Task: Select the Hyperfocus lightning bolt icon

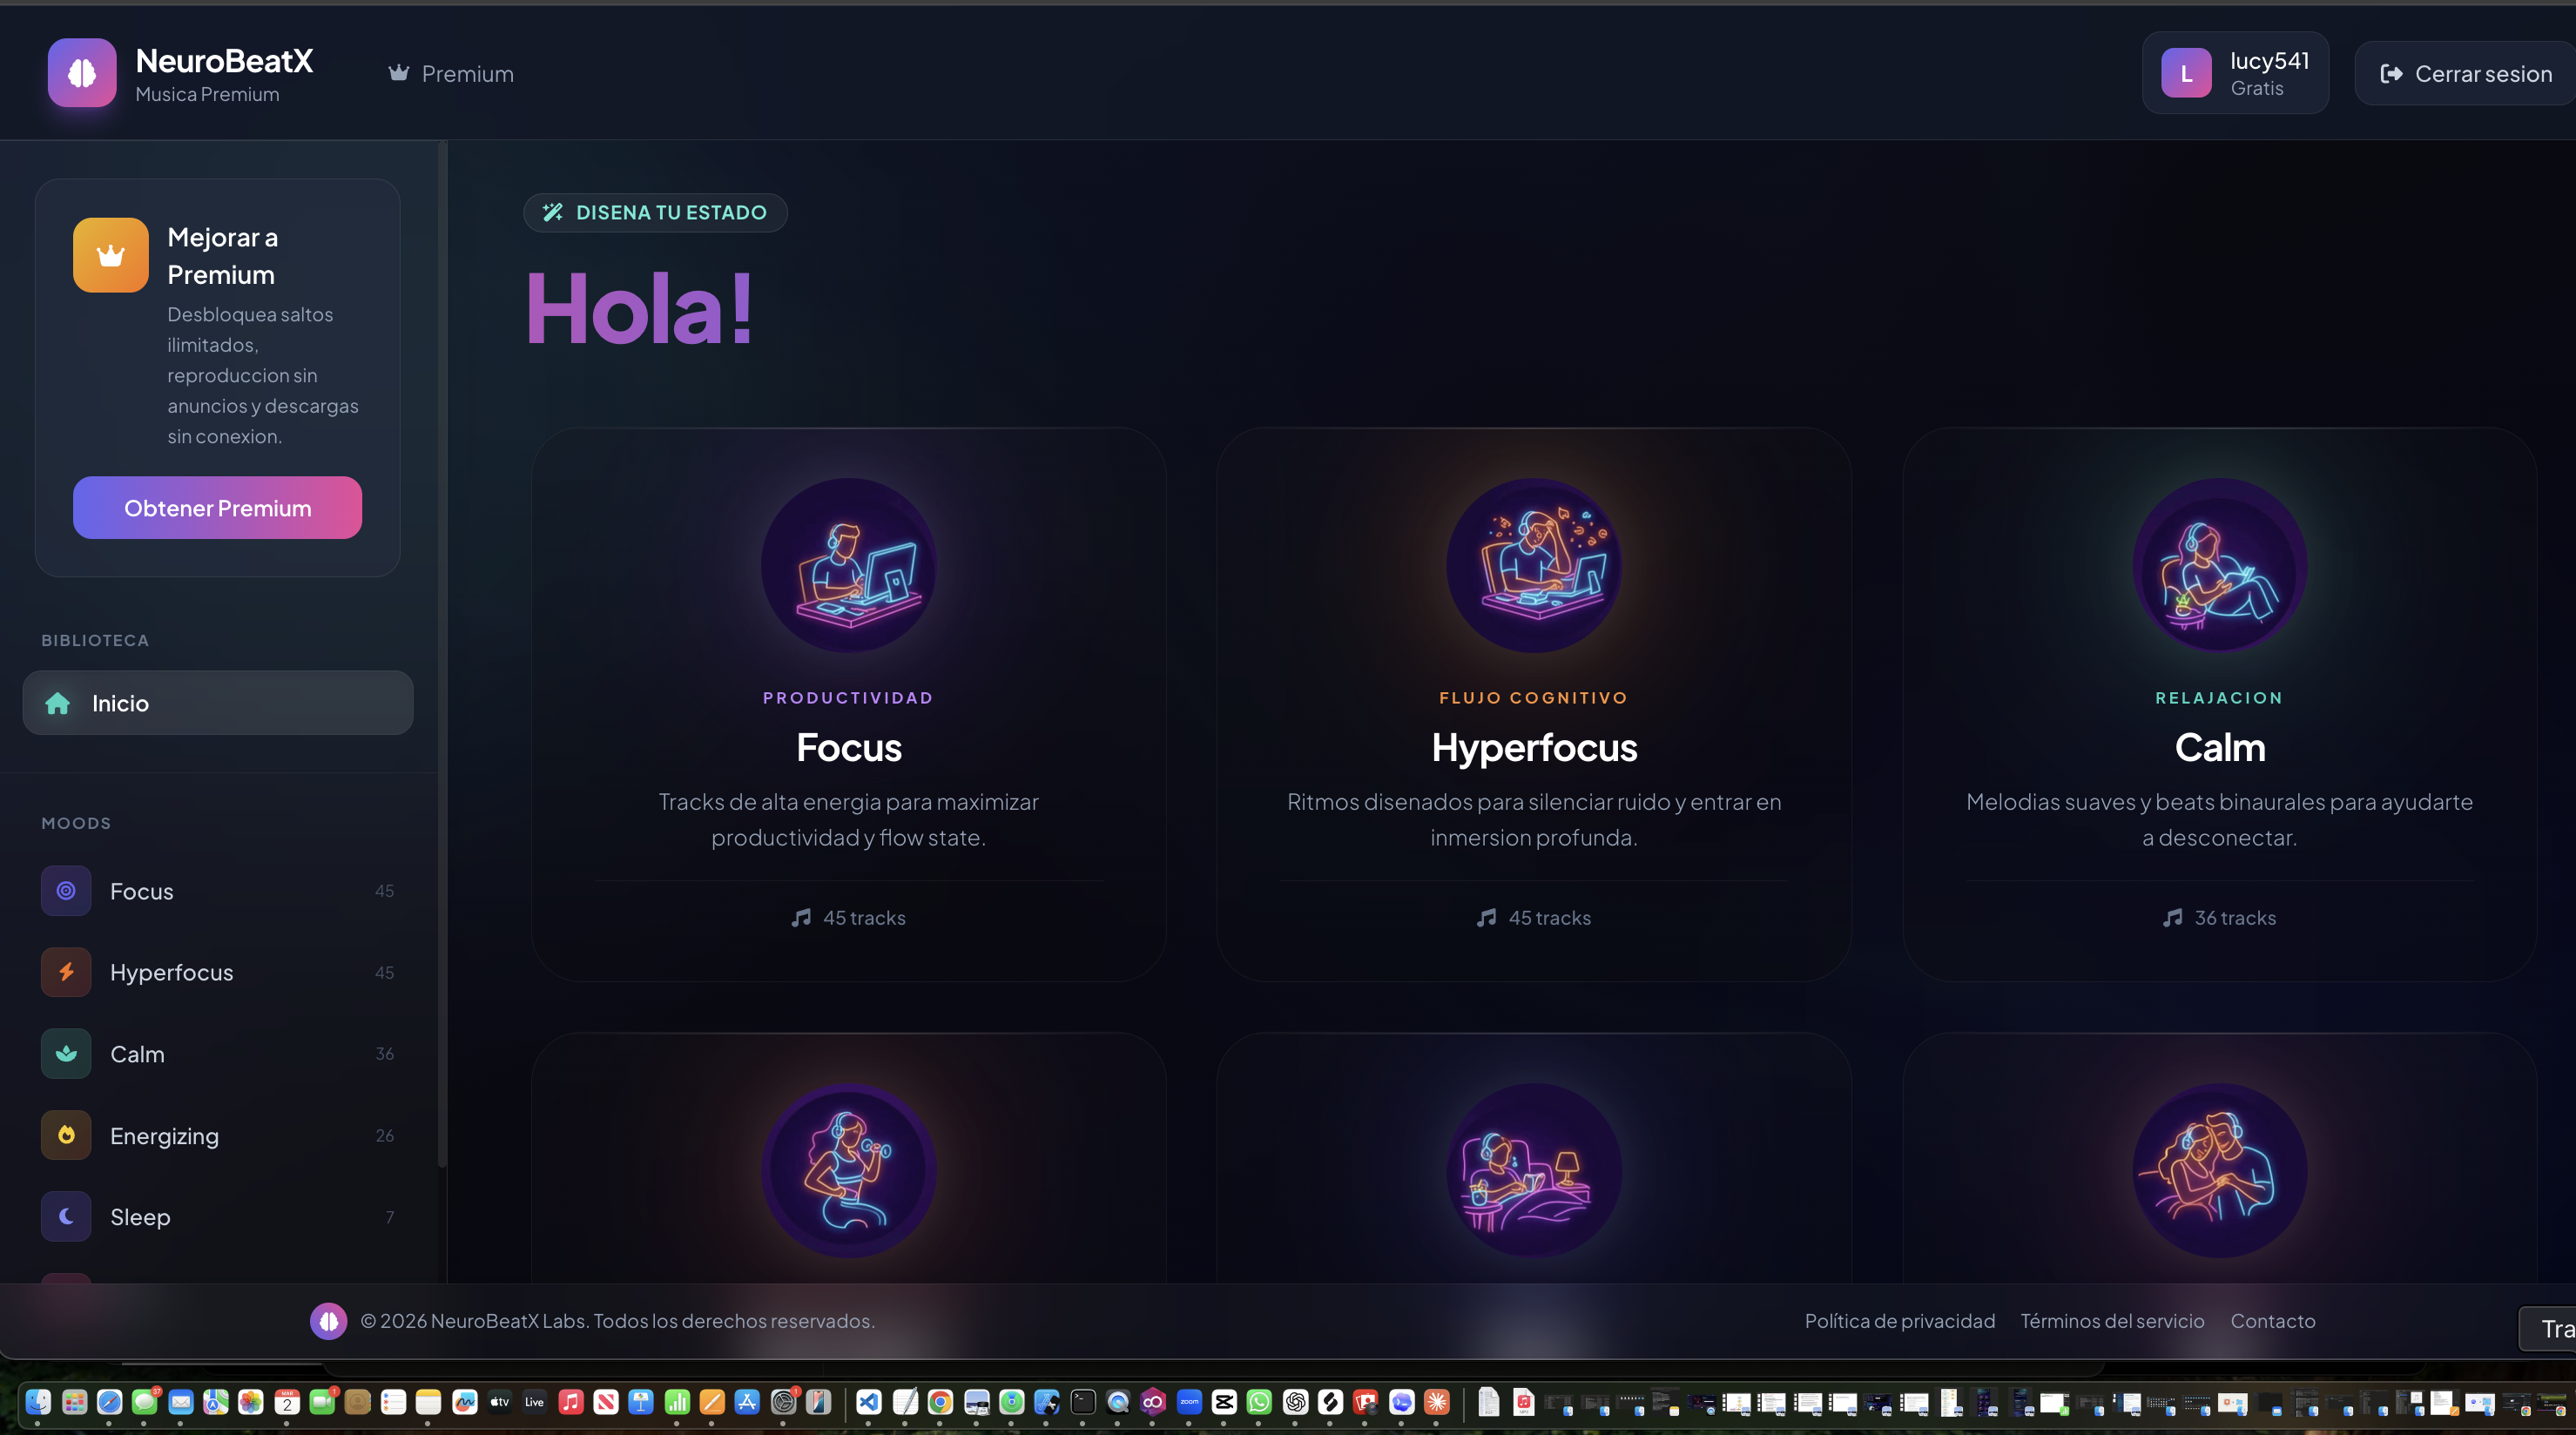Action: coord(65,971)
